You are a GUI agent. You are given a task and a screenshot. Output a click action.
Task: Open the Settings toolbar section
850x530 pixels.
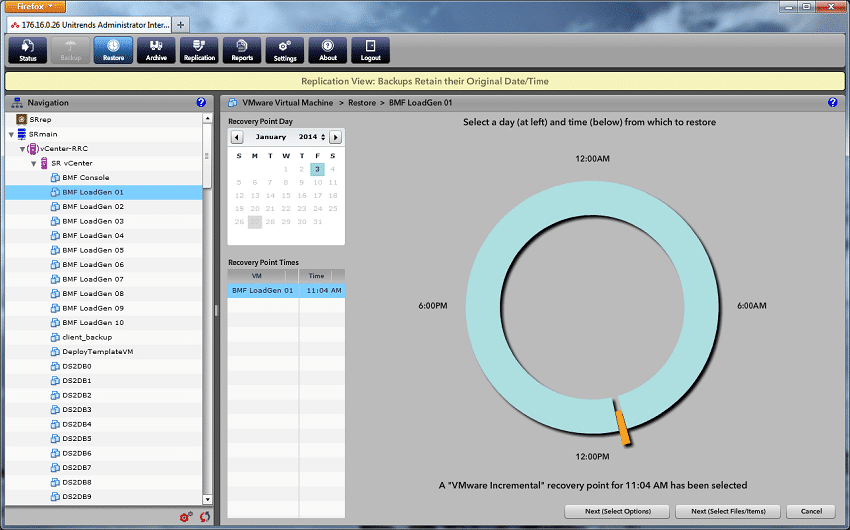click(285, 50)
